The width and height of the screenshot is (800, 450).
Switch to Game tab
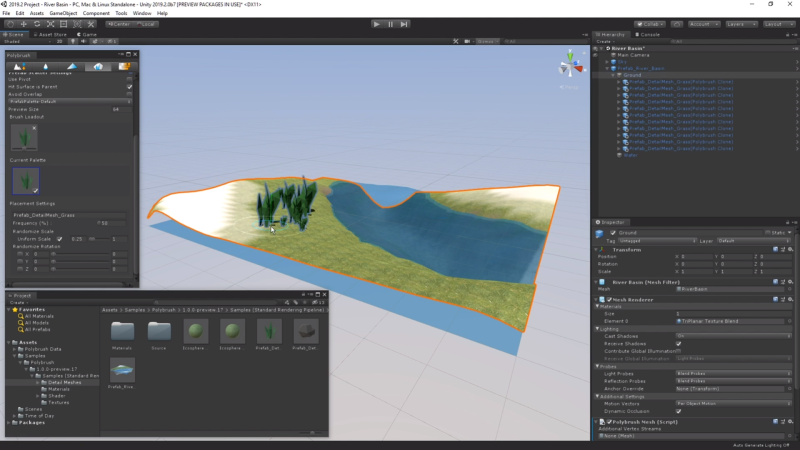tap(87, 35)
